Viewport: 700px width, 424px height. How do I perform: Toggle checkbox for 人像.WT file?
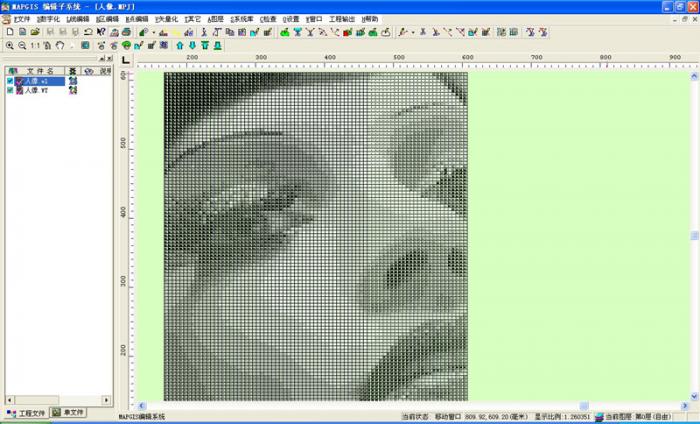pyautogui.click(x=10, y=90)
